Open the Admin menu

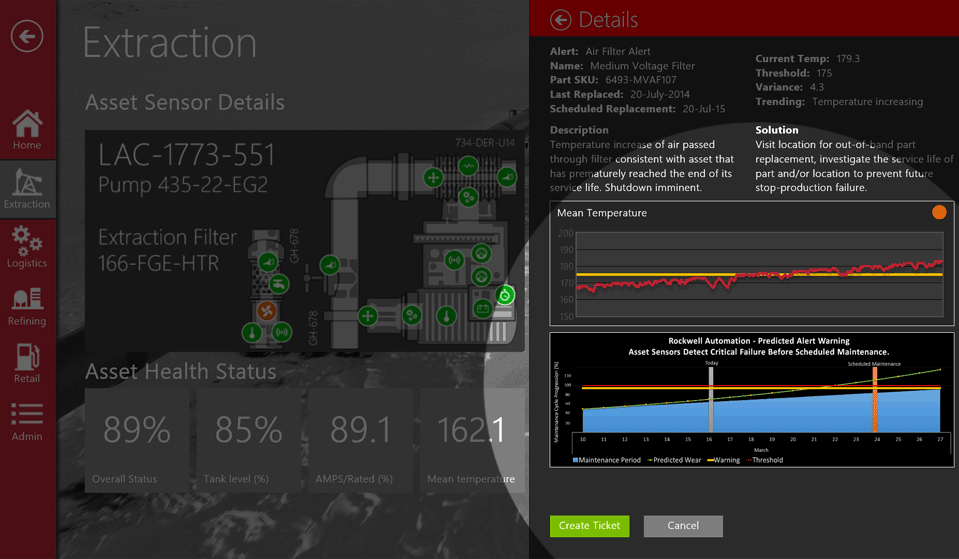(27, 422)
